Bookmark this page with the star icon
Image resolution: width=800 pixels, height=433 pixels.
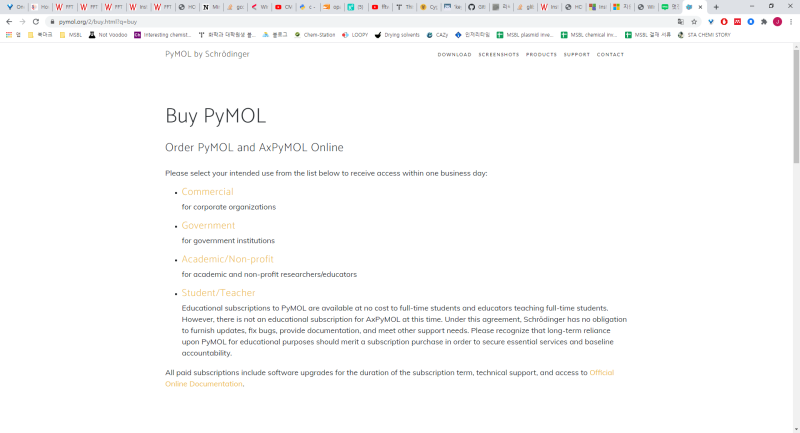point(694,22)
